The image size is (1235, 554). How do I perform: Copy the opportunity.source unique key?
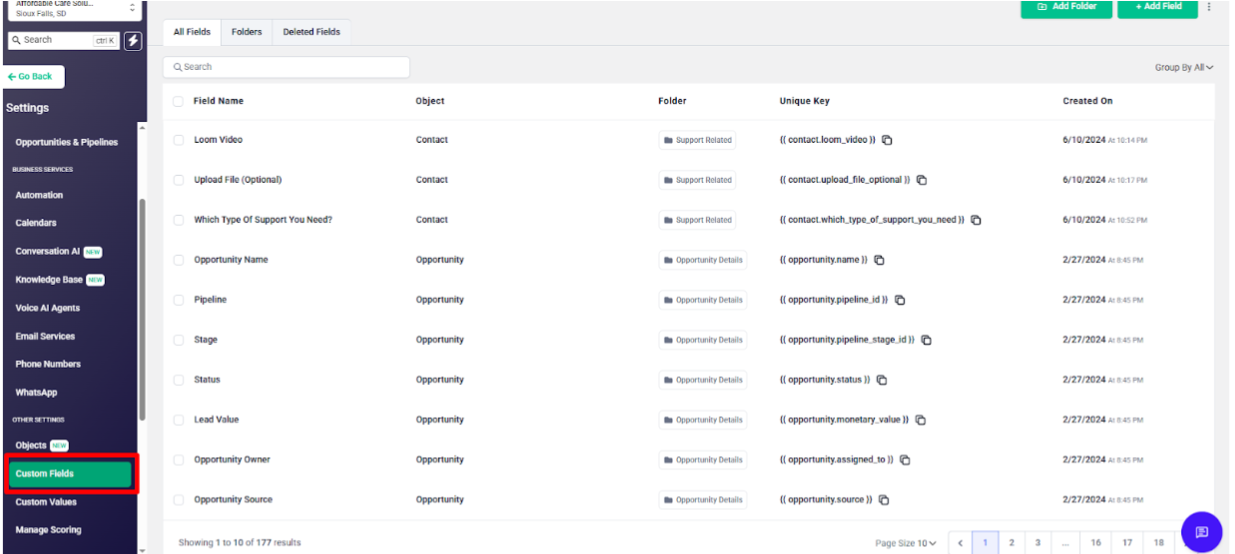coord(884,500)
